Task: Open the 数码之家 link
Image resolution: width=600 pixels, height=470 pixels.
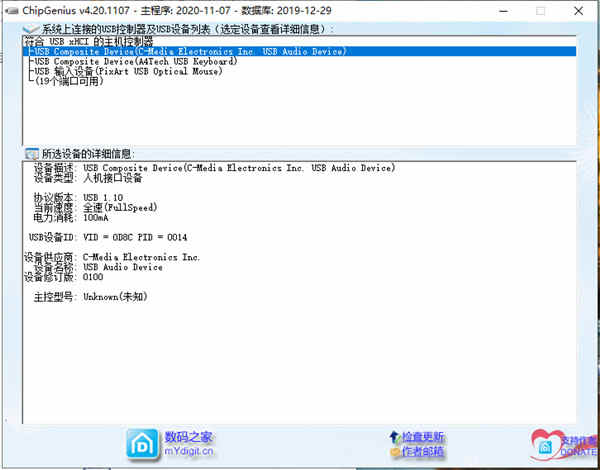Action: pyautogui.click(x=188, y=437)
